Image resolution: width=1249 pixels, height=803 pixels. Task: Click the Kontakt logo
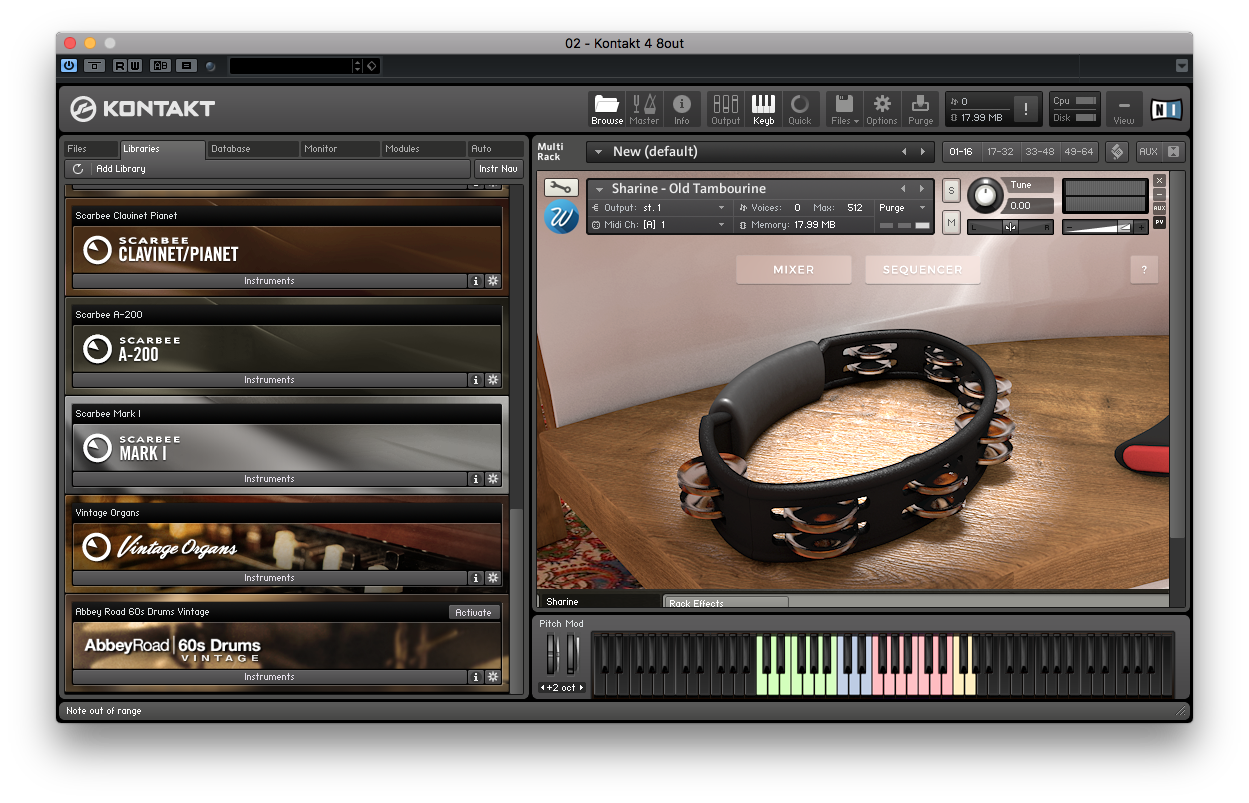point(143,109)
